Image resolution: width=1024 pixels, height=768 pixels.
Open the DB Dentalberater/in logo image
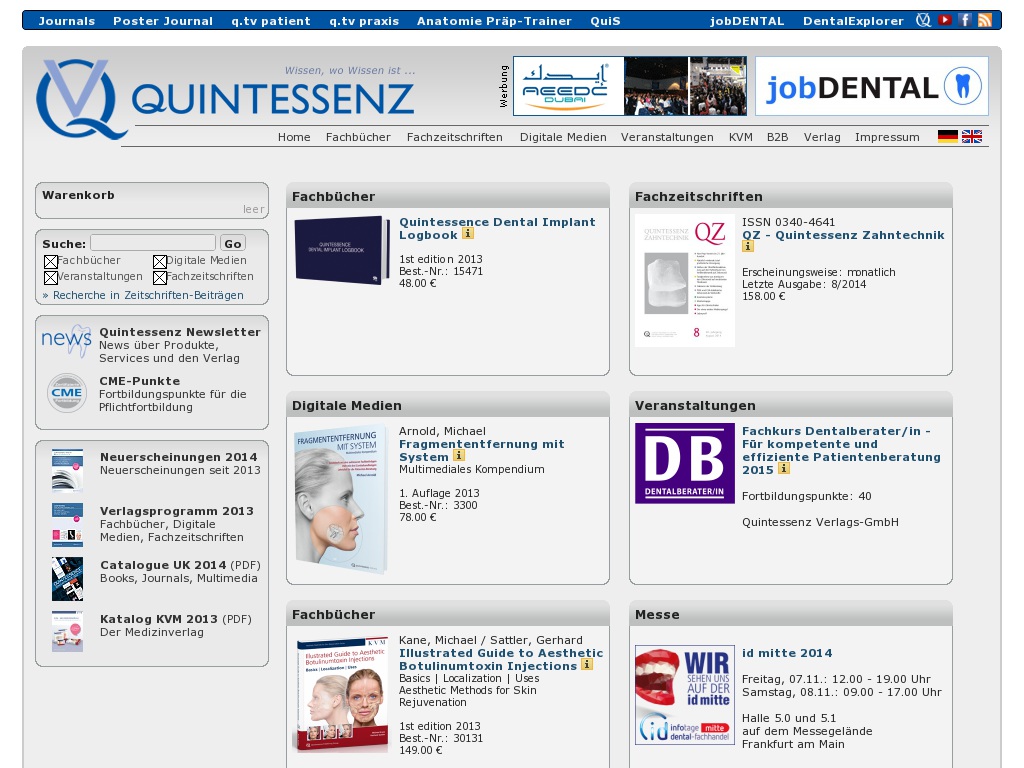pyautogui.click(x=684, y=464)
